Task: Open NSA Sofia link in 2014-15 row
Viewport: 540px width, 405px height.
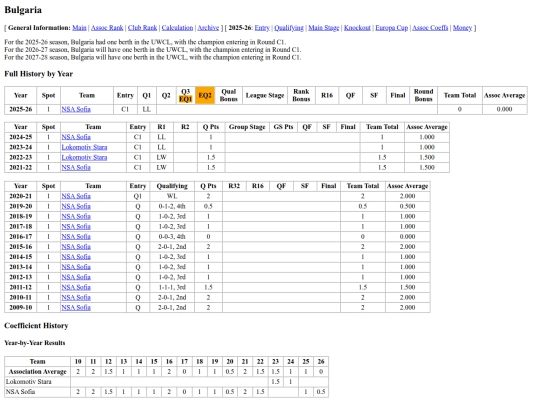Action: tap(76, 257)
